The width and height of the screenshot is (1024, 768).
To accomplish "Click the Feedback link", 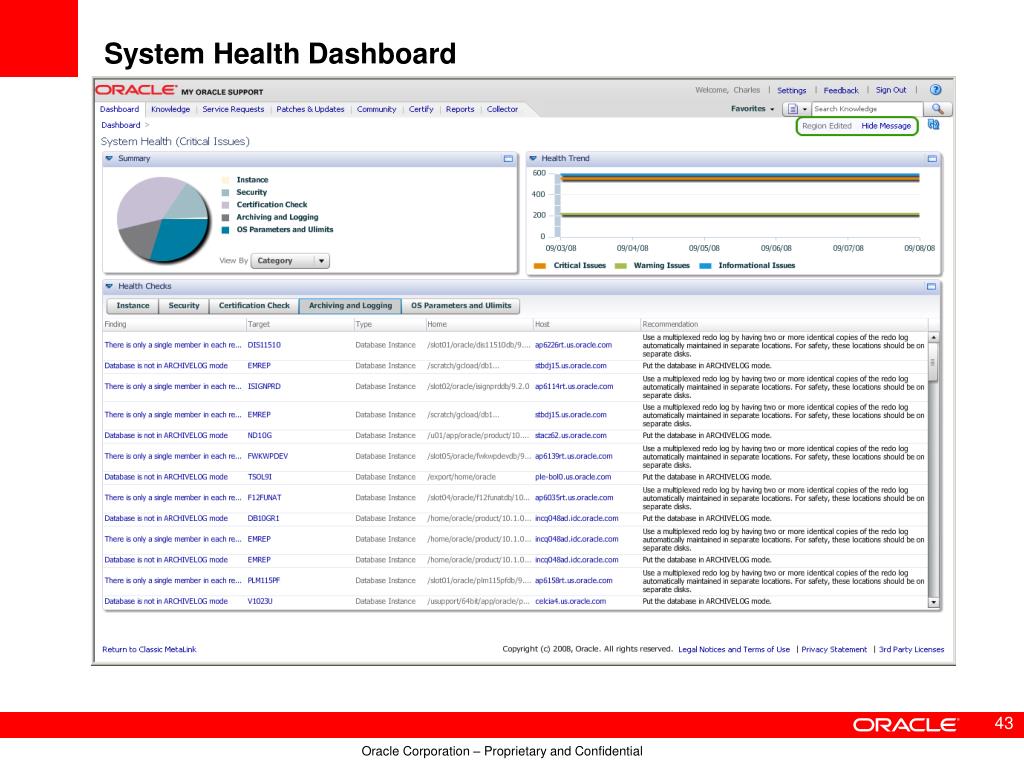I will click(x=841, y=90).
